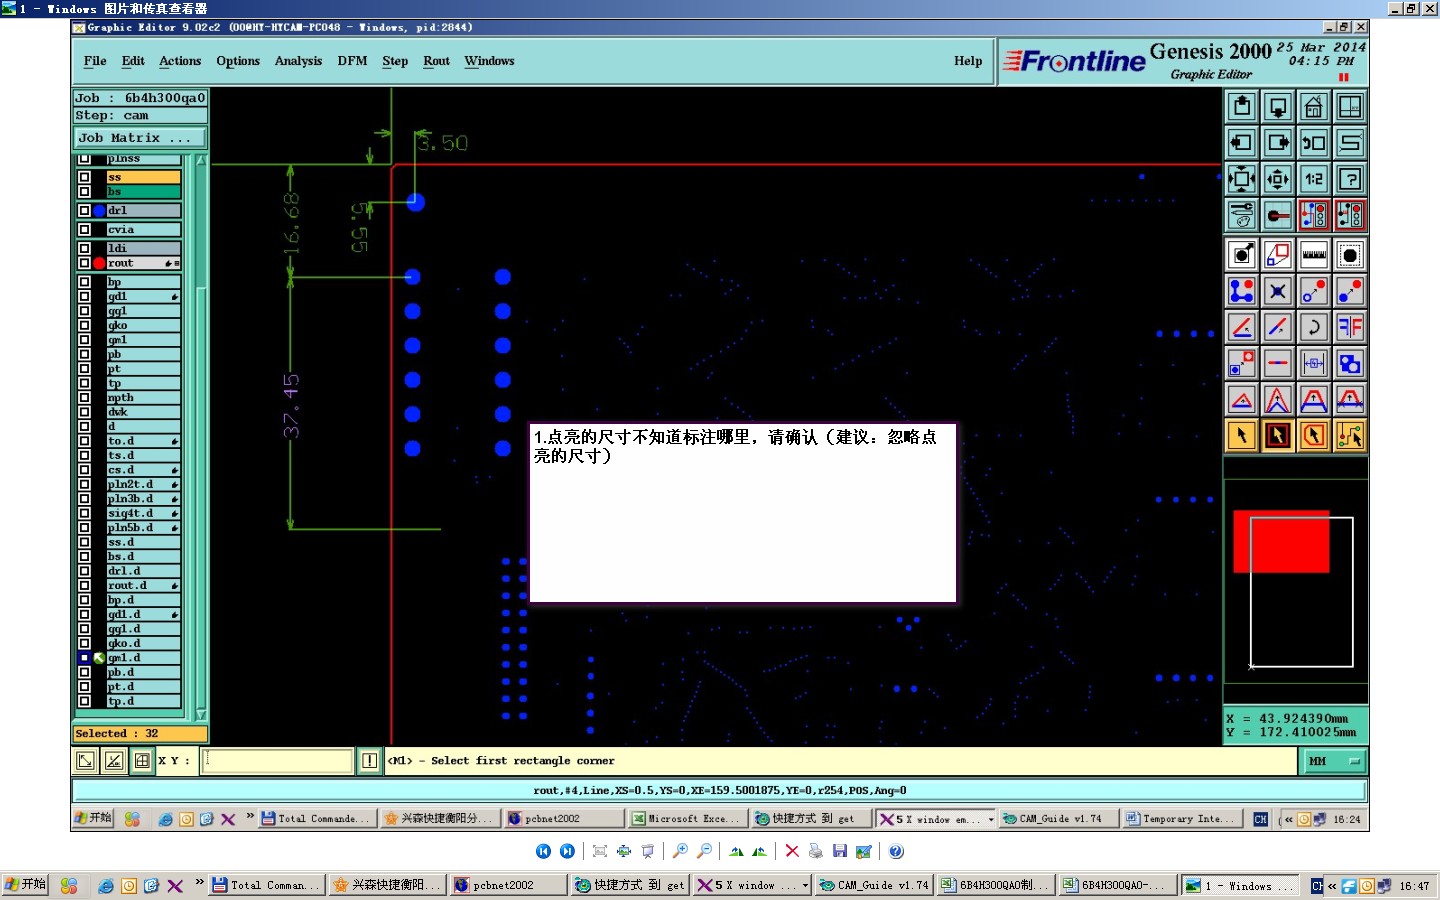Click the blue color swatch of drl layer
The image size is (1440, 900).
point(99,210)
